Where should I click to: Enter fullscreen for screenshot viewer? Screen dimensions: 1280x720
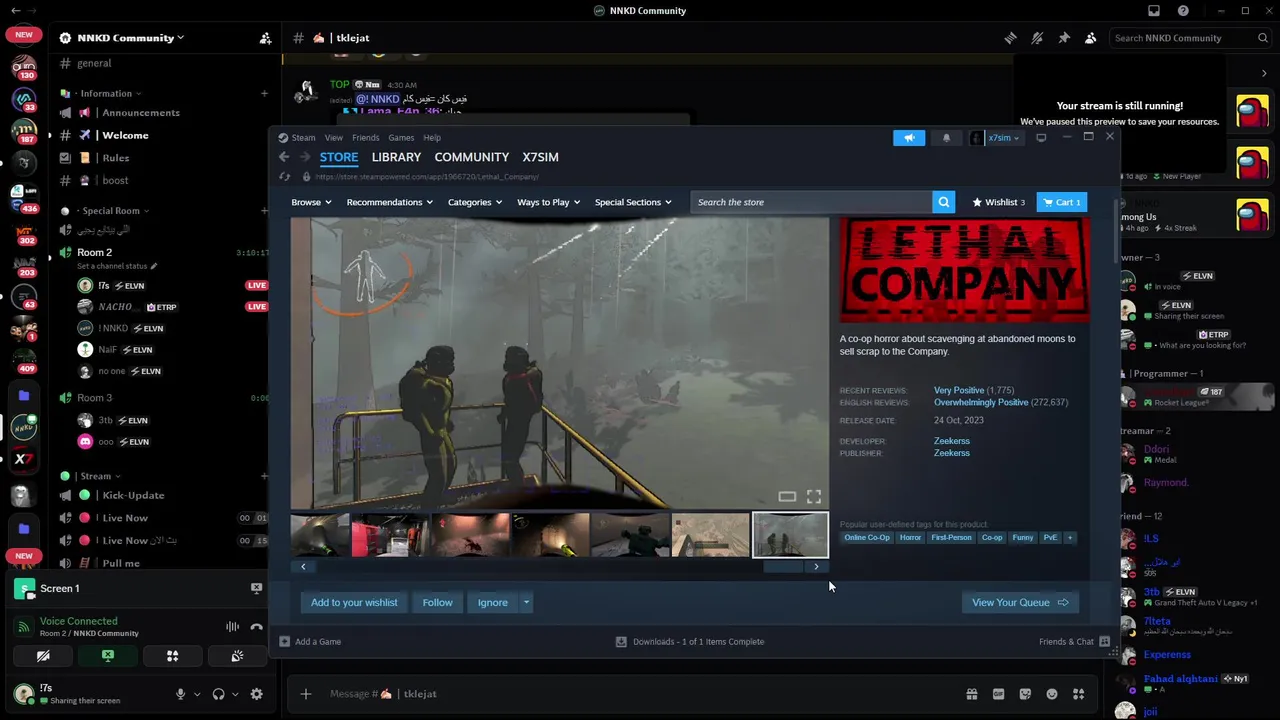[814, 497]
